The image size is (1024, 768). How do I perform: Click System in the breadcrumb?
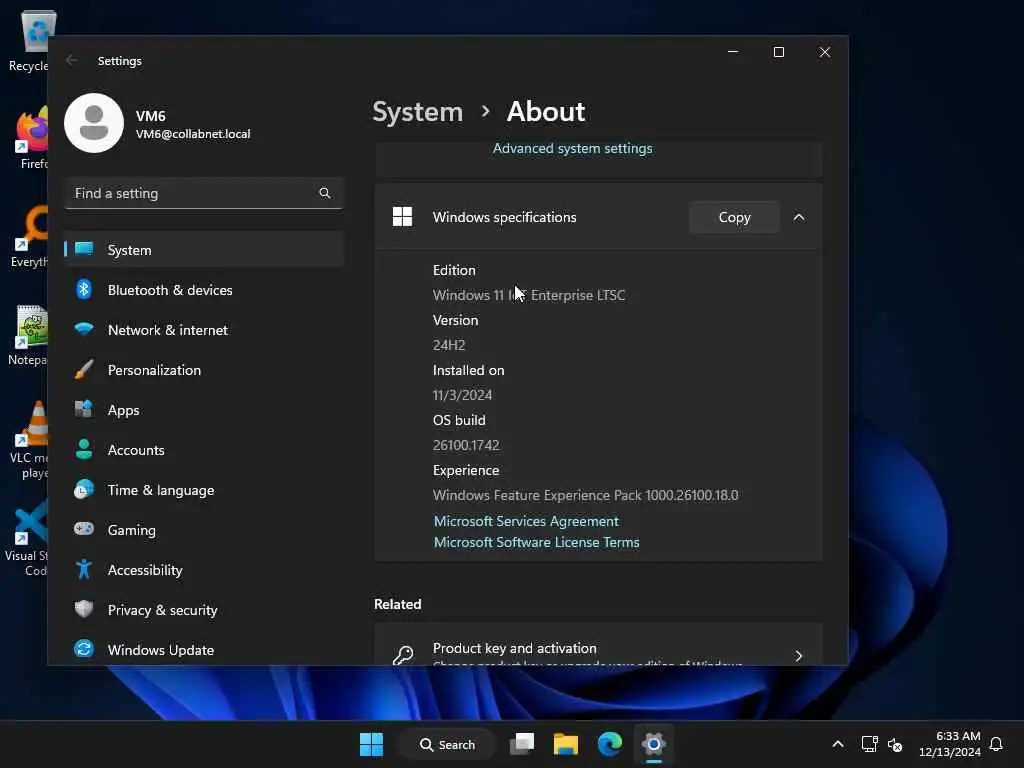417,112
